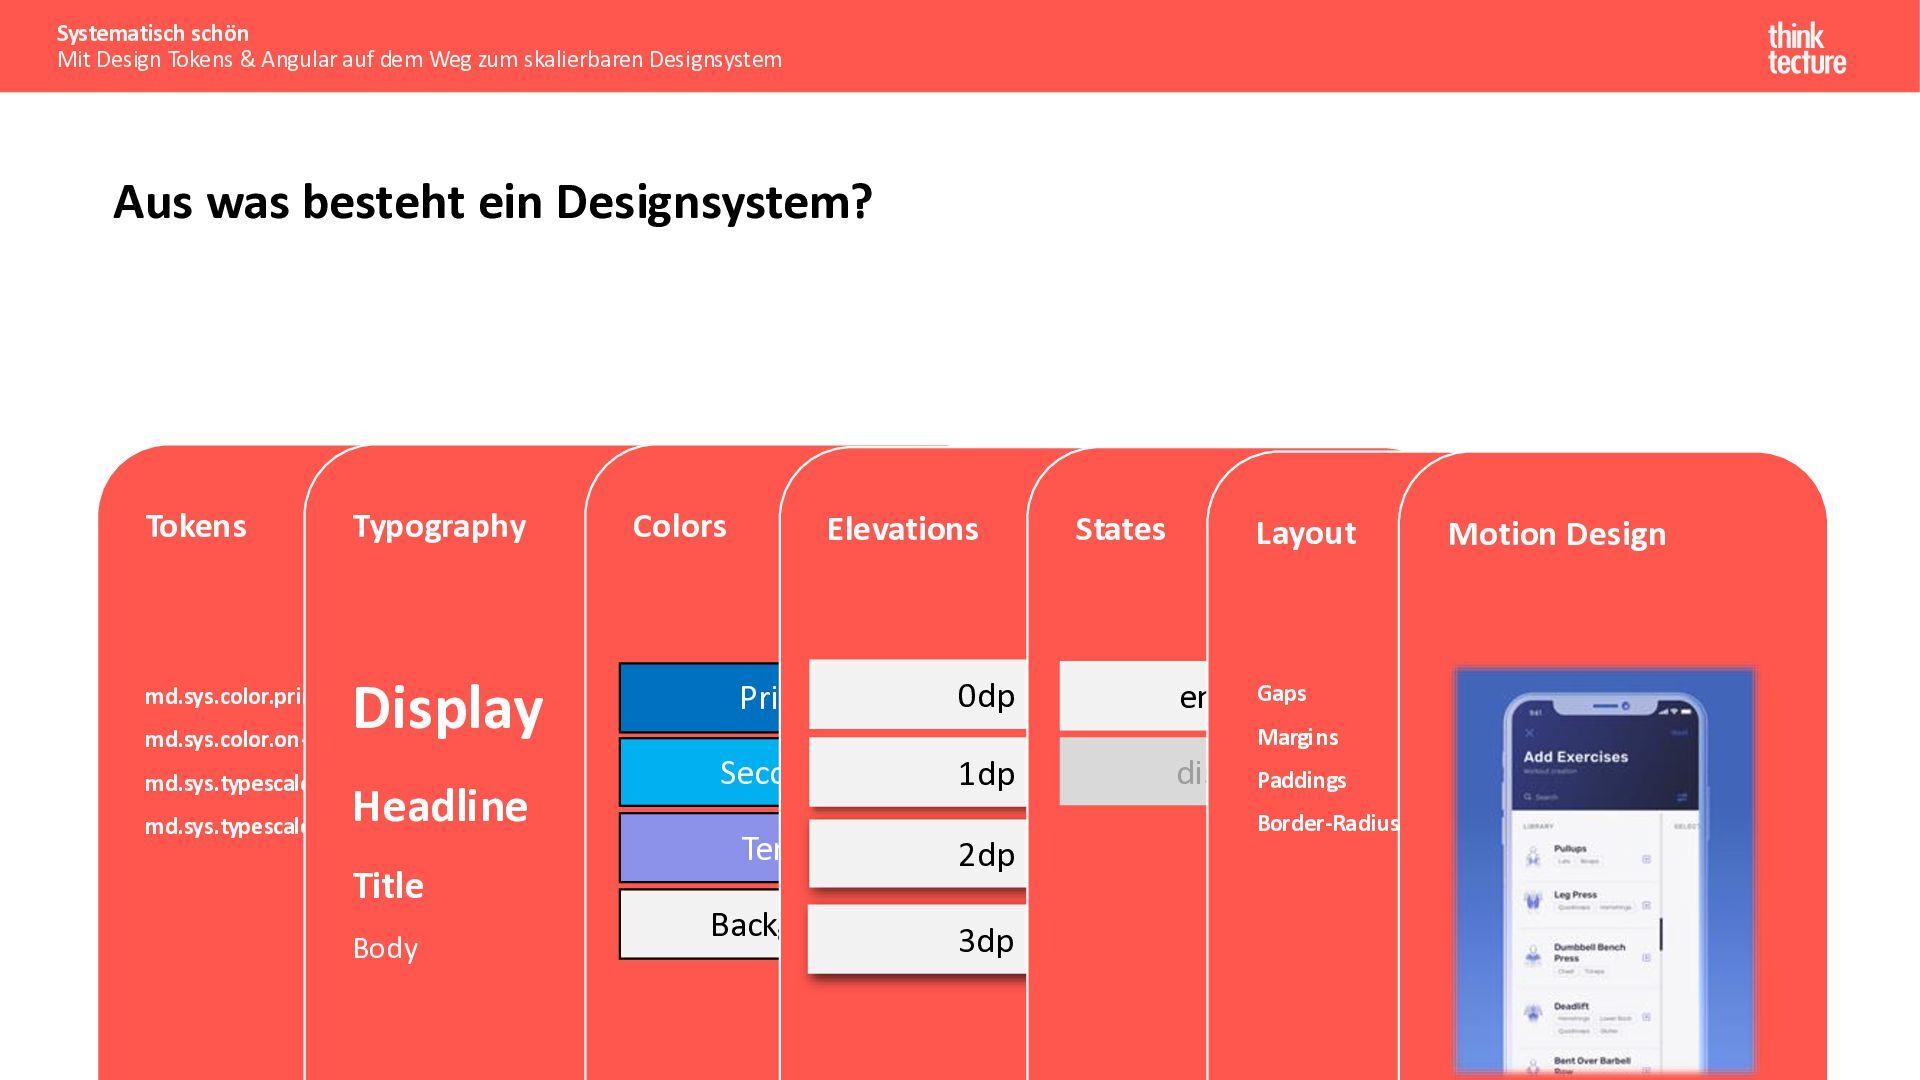Click the States card heading
The image size is (1920, 1080).
point(1120,529)
